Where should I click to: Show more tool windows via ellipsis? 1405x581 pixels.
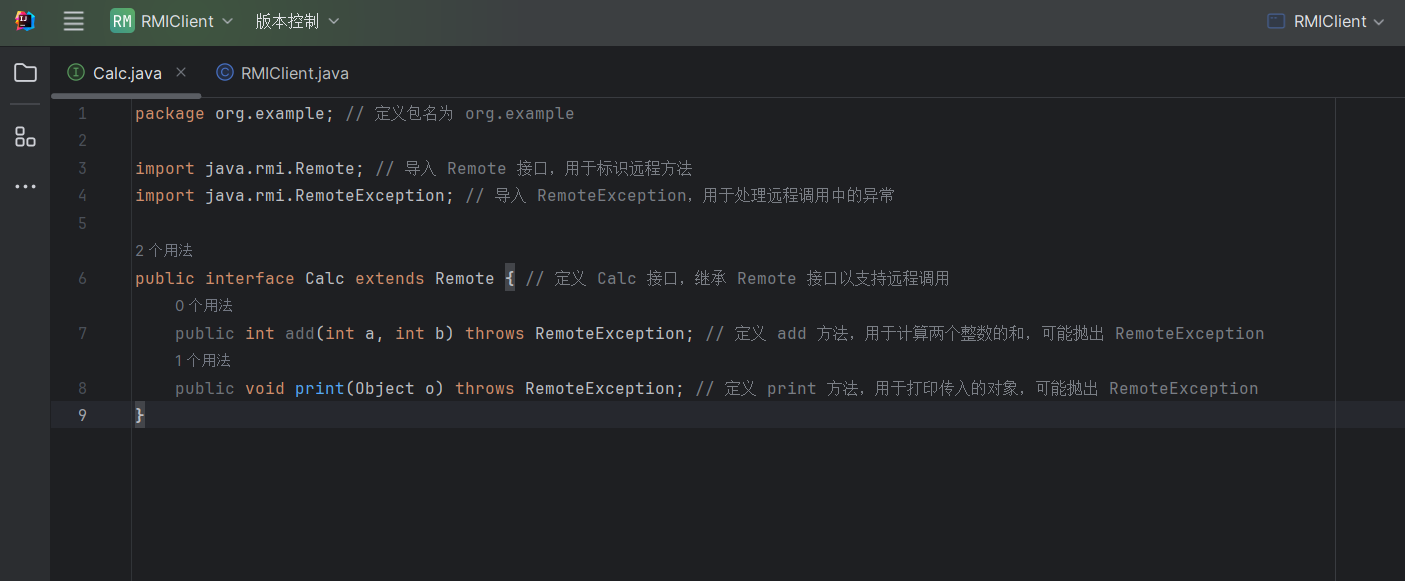[25, 187]
